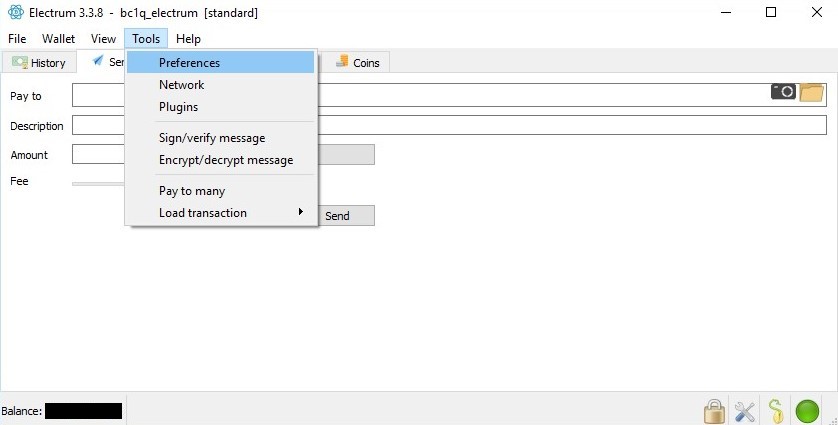Screen dimensions: 838x425
Task: Click the padlock password icon in status bar
Action: pos(715,411)
